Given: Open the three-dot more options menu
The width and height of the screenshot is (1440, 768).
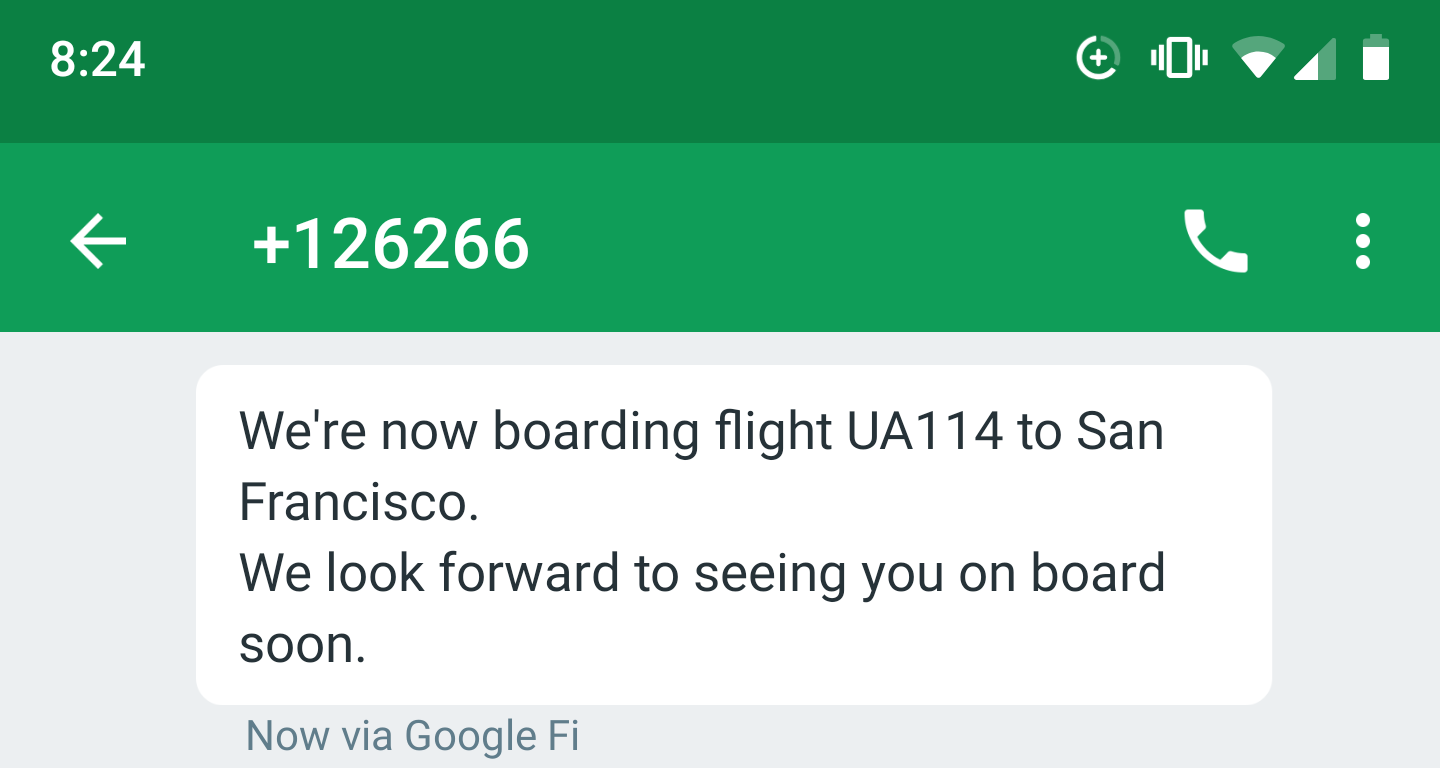Looking at the screenshot, I should pos(1362,242).
